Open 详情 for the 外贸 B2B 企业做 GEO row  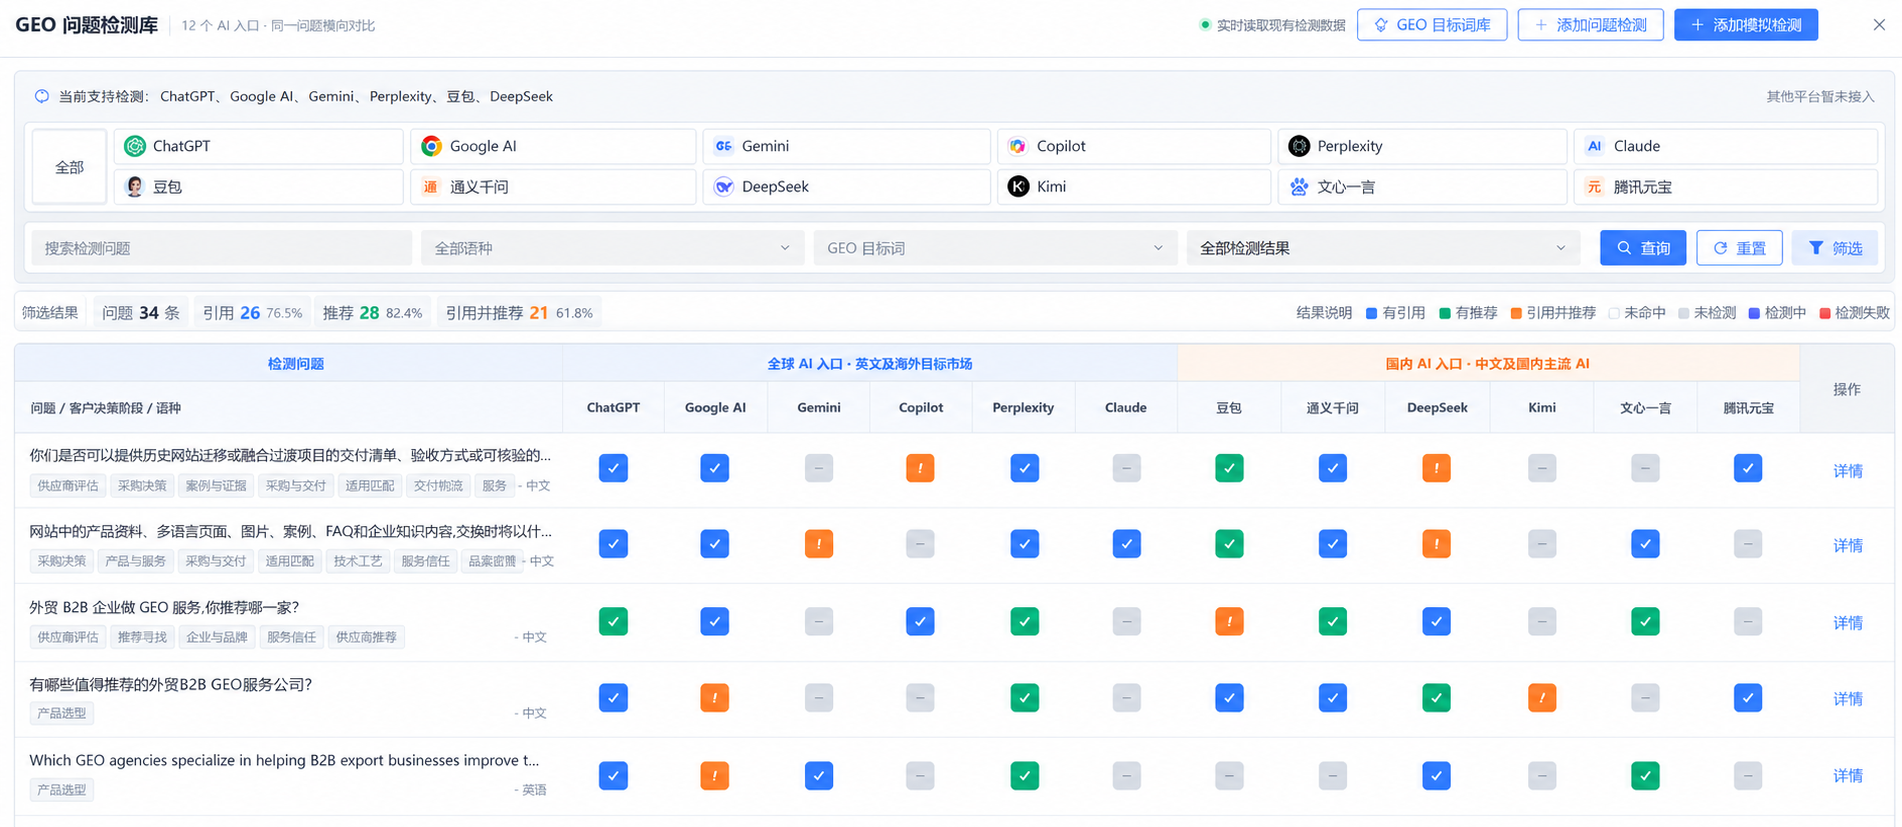click(1847, 623)
